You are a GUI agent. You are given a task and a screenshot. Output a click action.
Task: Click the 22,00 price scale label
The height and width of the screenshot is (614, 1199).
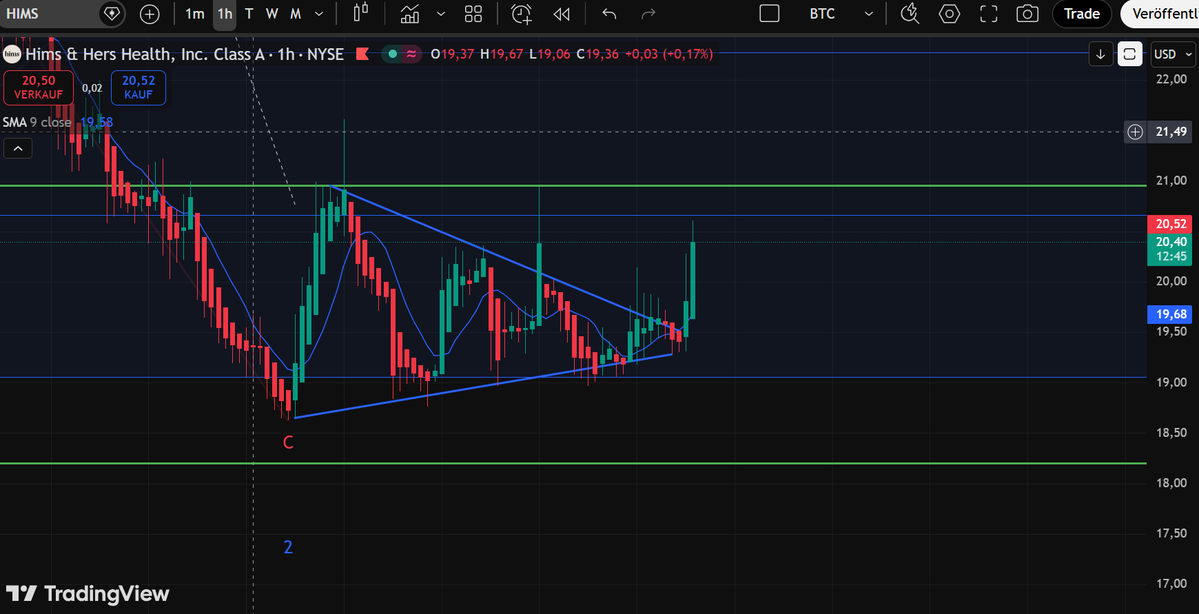(x=1171, y=79)
